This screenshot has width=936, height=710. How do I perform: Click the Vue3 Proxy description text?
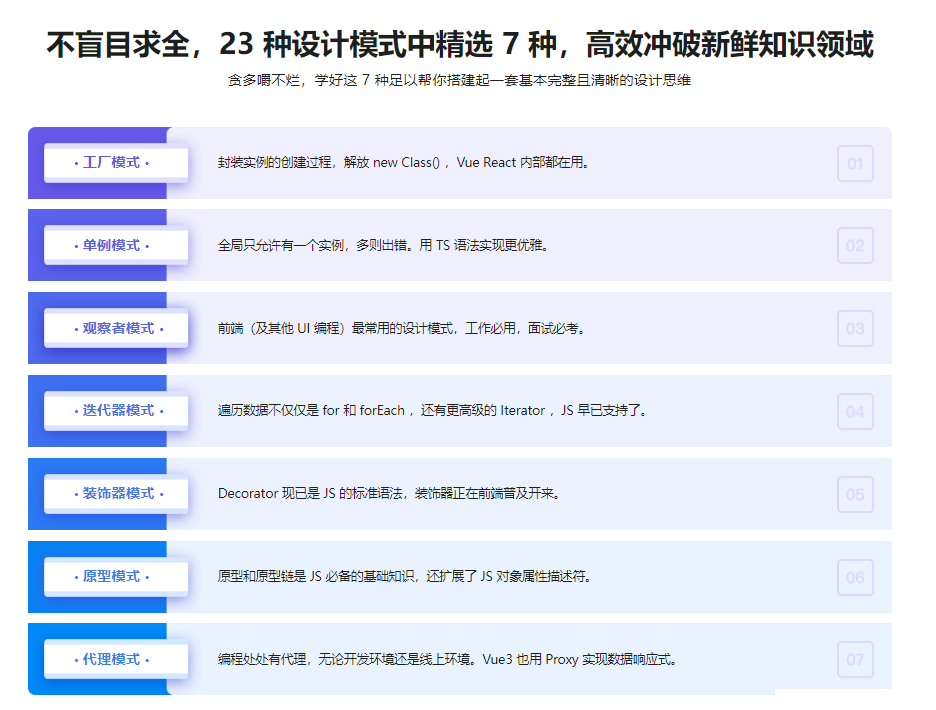click(x=447, y=660)
